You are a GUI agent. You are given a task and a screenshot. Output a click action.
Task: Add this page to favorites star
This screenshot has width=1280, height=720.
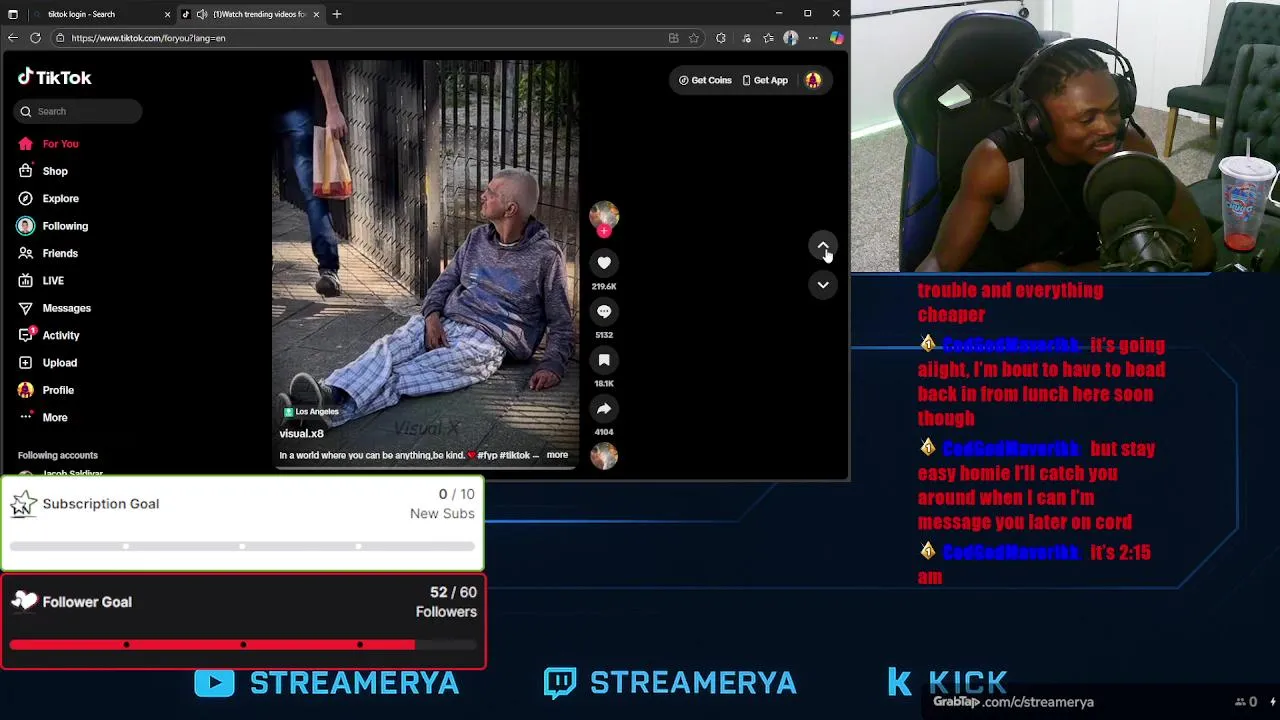pyautogui.click(x=693, y=38)
